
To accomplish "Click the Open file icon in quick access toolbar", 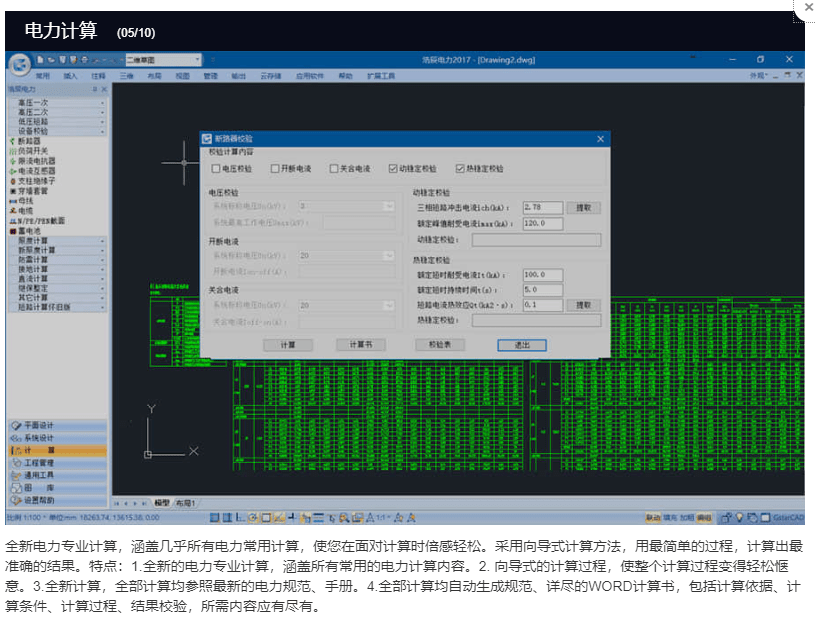I will coord(51,60).
